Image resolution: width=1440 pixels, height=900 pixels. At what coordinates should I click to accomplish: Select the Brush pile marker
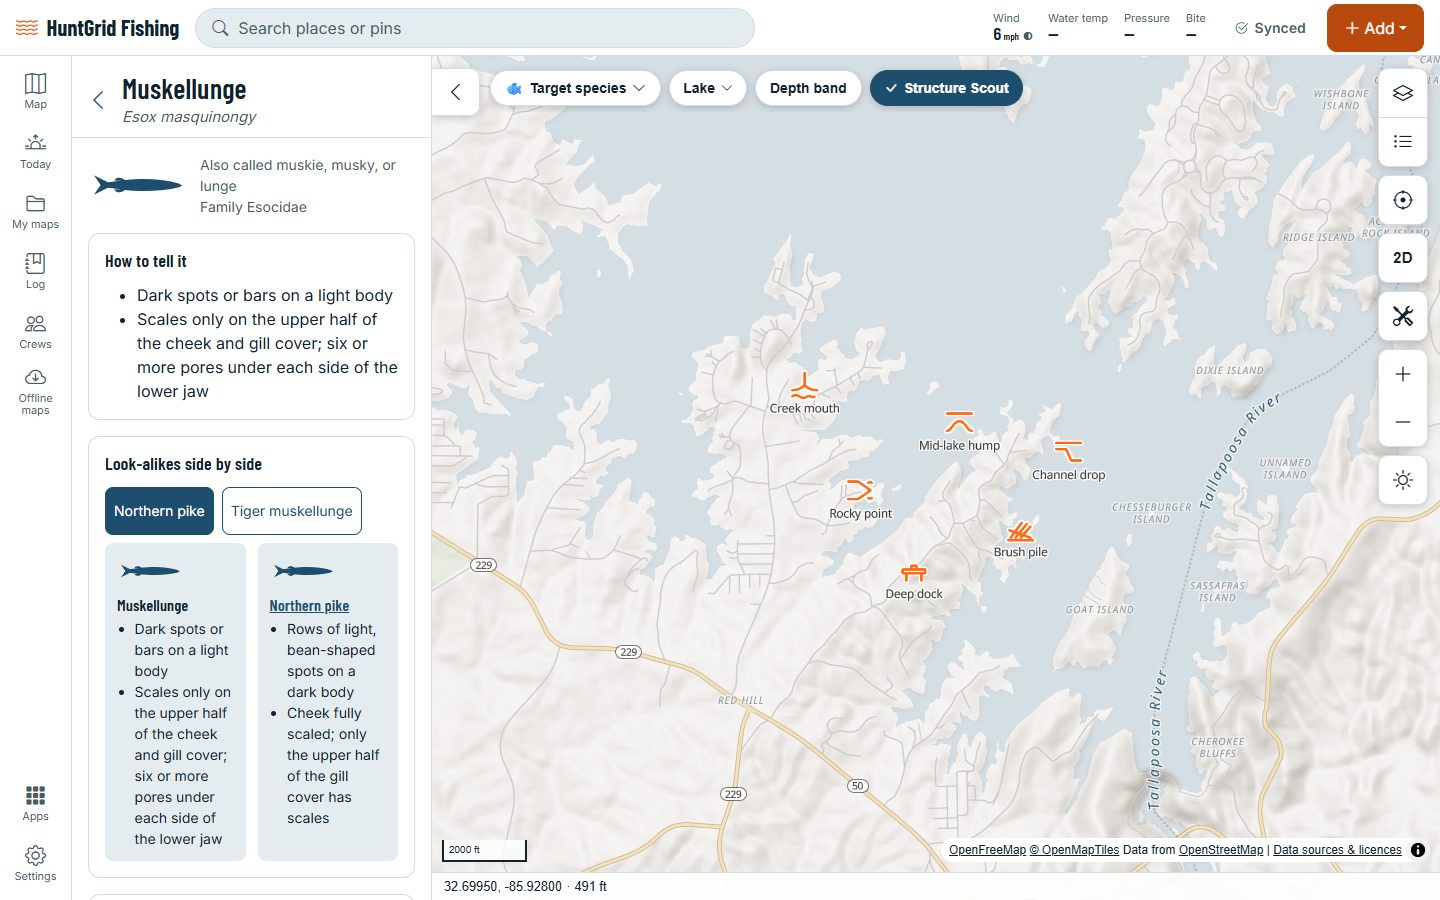(x=1020, y=530)
